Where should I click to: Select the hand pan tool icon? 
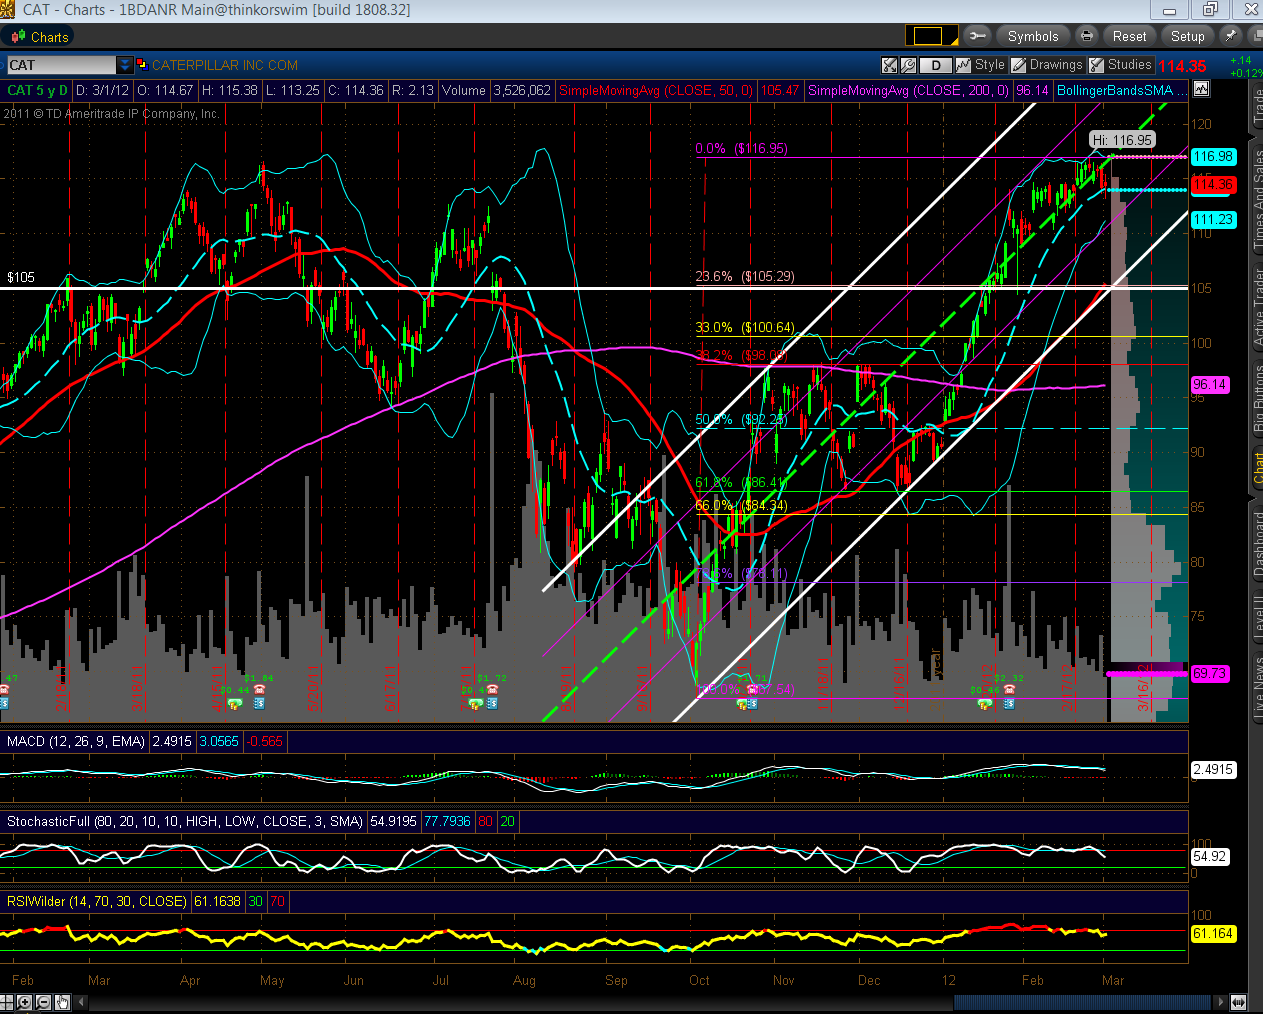tap(61, 1002)
